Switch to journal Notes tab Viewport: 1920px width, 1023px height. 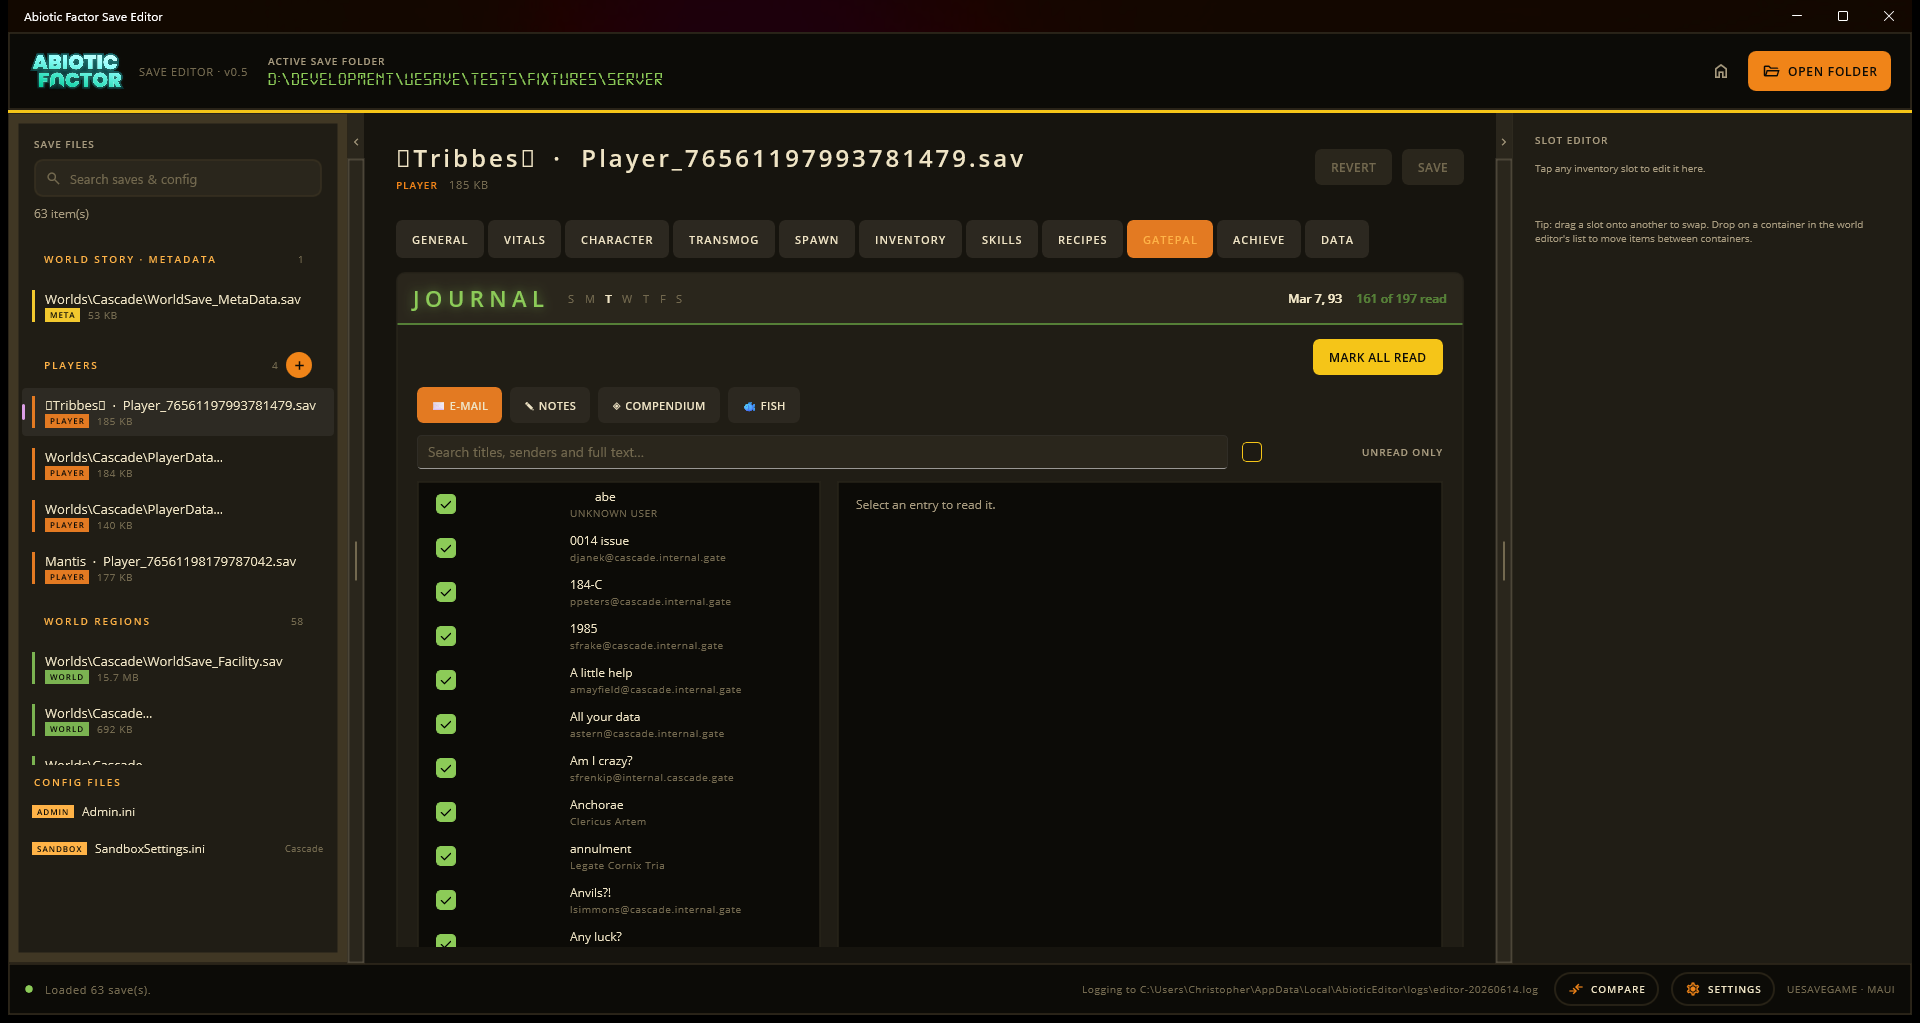[x=550, y=405]
